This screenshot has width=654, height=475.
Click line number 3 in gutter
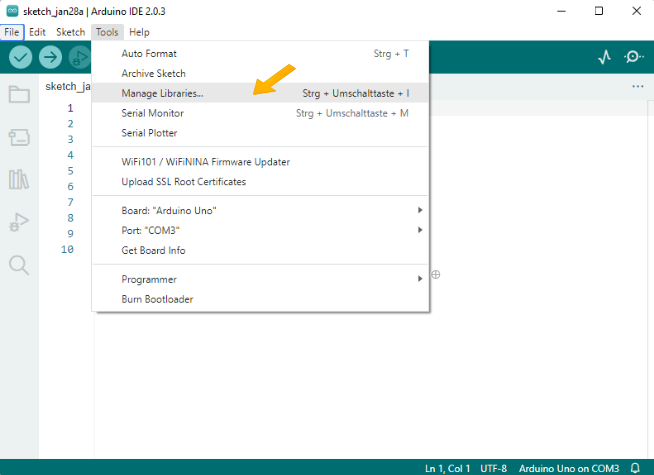pyautogui.click(x=70, y=139)
